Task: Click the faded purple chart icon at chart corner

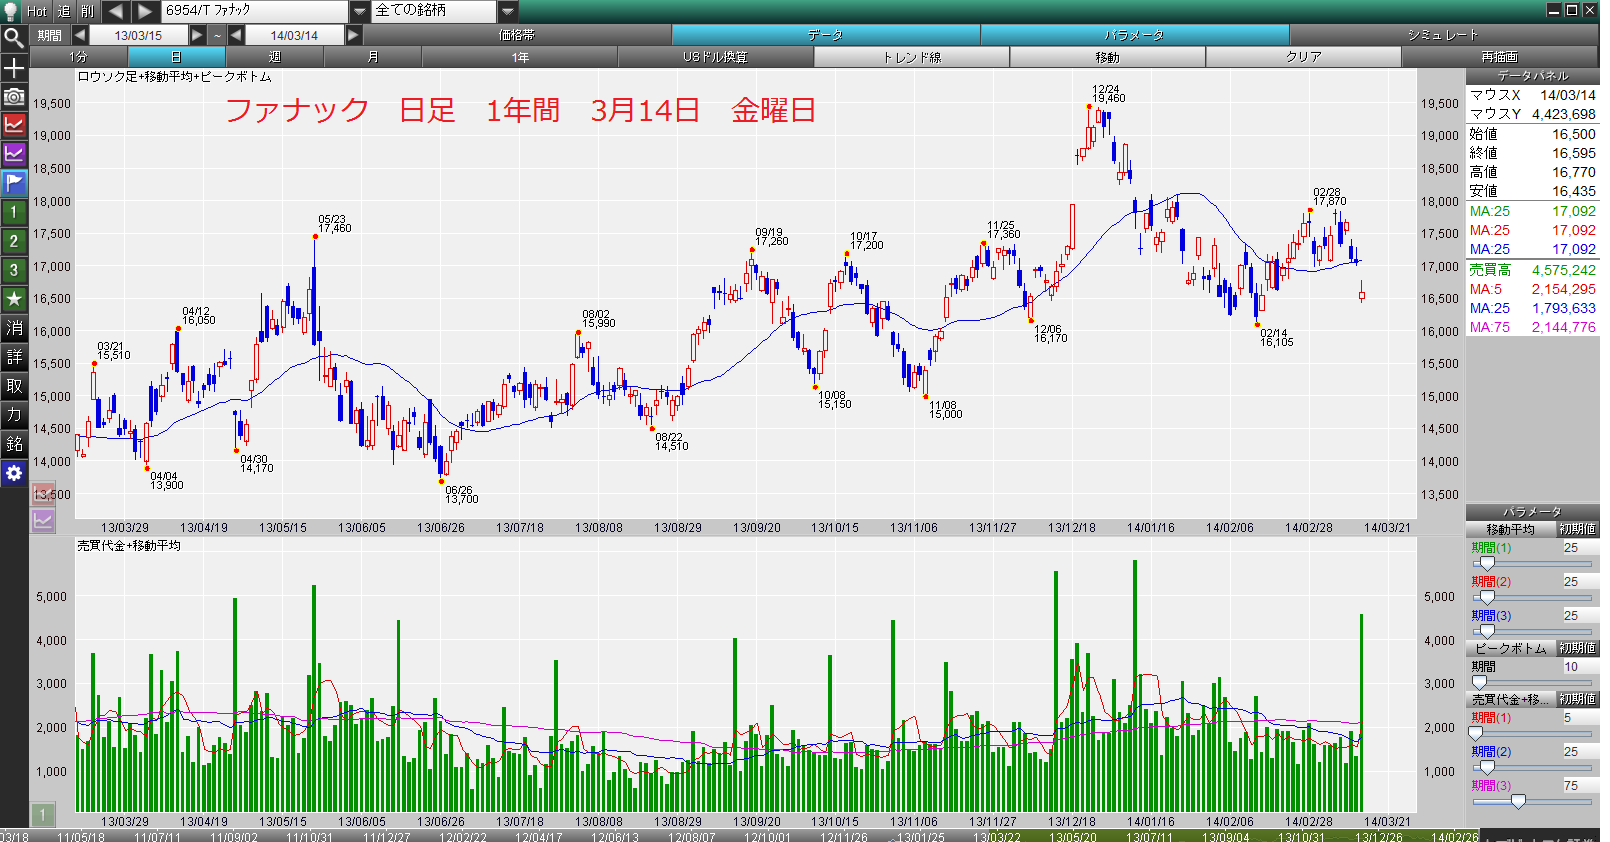Action: point(43,520)
